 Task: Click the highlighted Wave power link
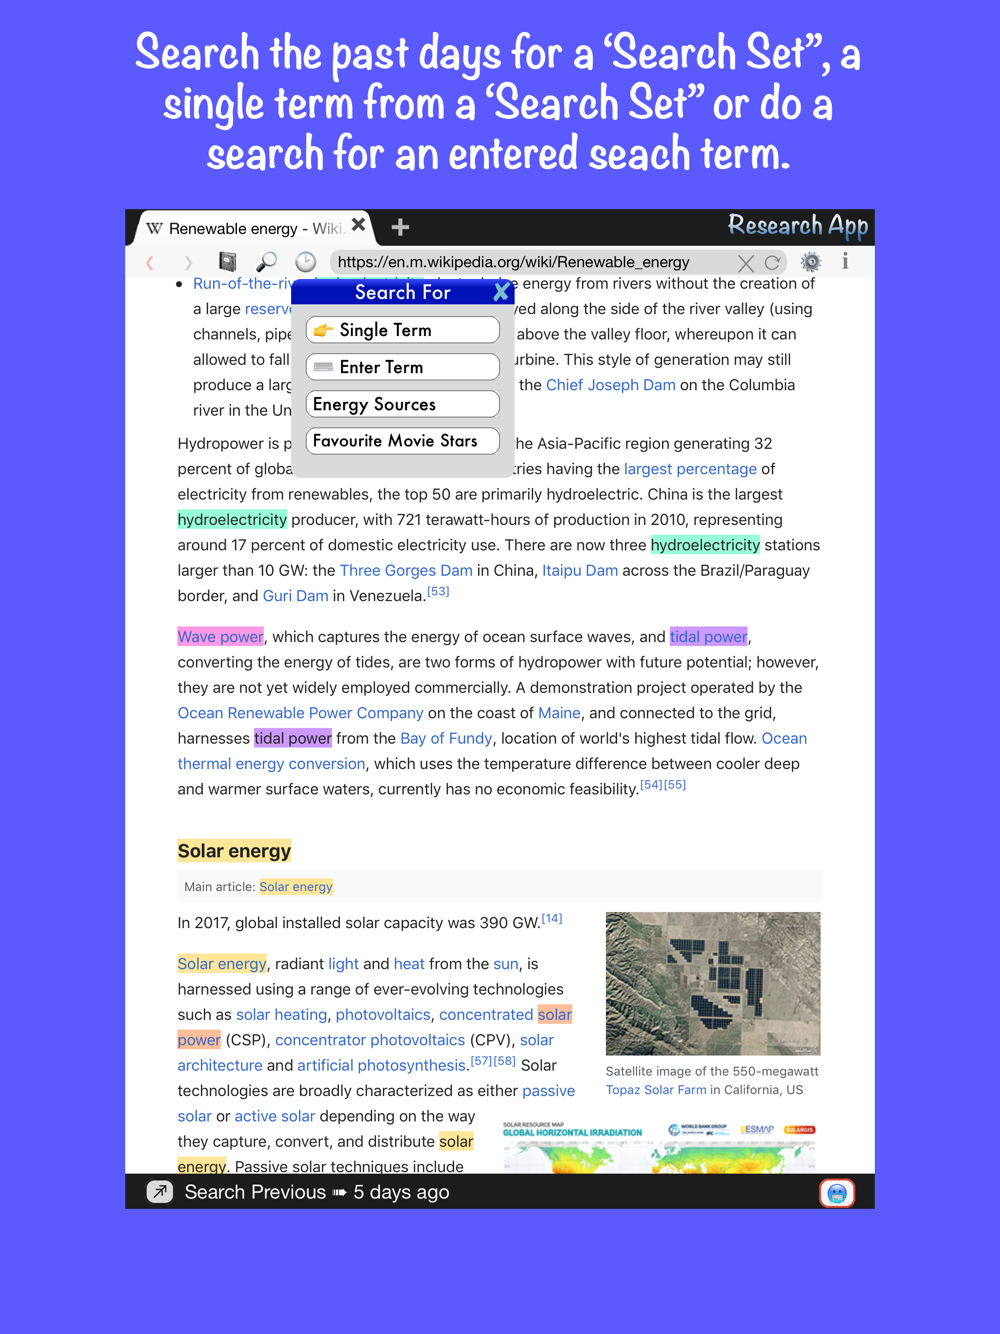click(x=220, y=637)
